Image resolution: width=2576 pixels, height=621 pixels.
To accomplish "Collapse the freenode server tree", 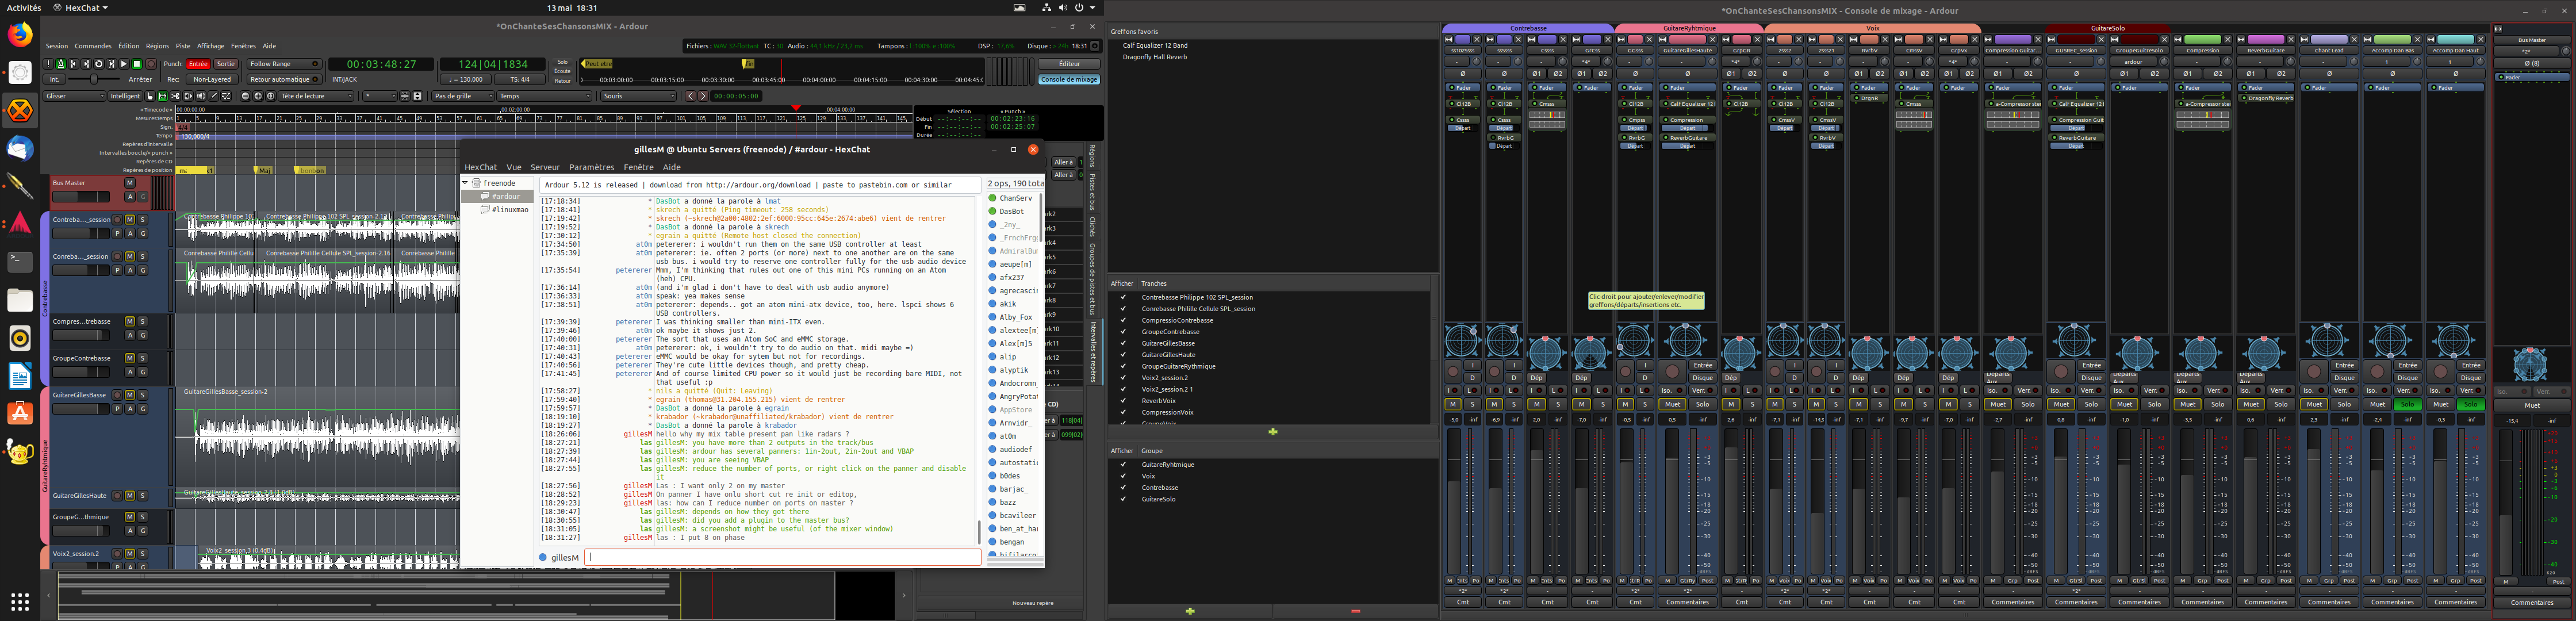I will pyautogui.click(x=466, y=183).
